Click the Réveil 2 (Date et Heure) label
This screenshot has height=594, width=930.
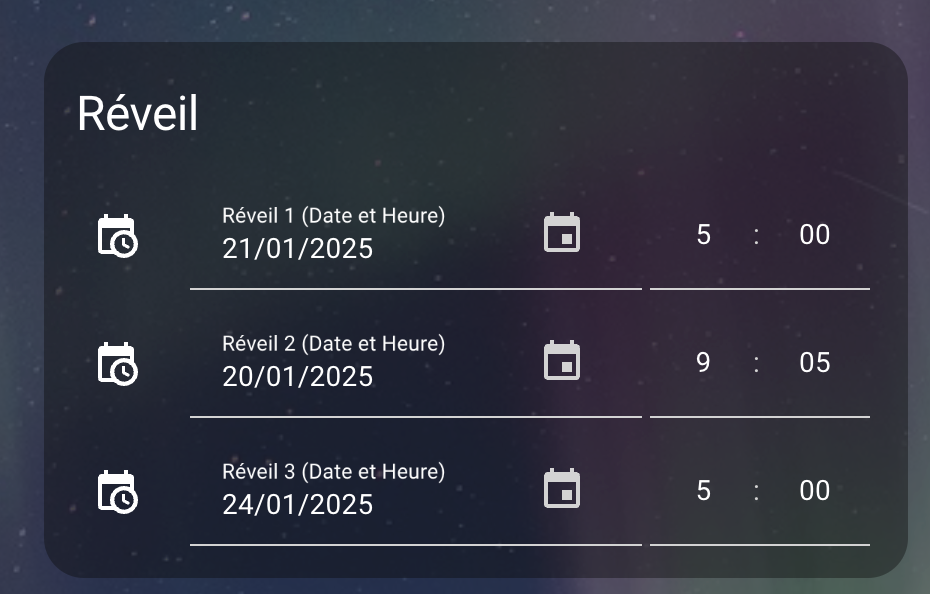click(x=333, y=344)
